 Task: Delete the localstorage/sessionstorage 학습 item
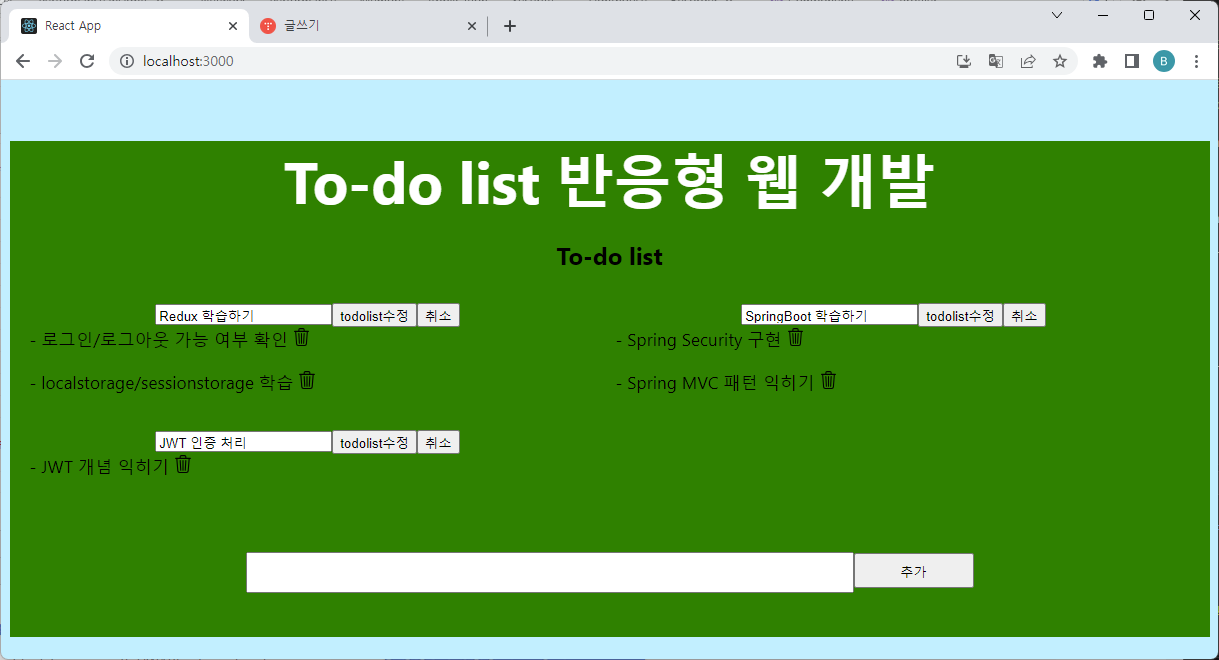(308, 380)
